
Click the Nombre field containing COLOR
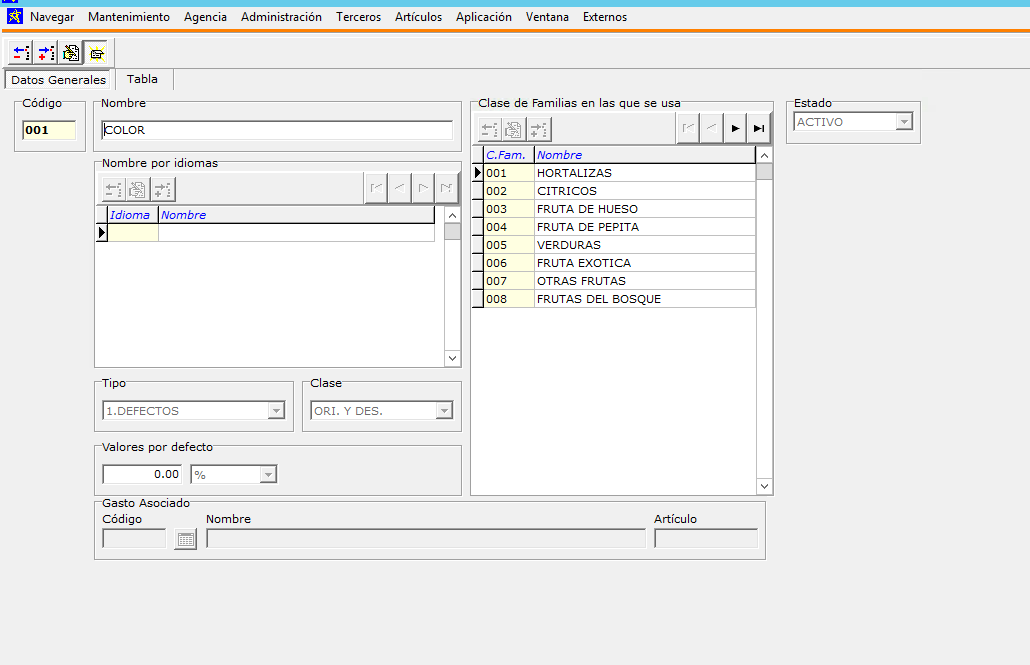pos(277,130)
